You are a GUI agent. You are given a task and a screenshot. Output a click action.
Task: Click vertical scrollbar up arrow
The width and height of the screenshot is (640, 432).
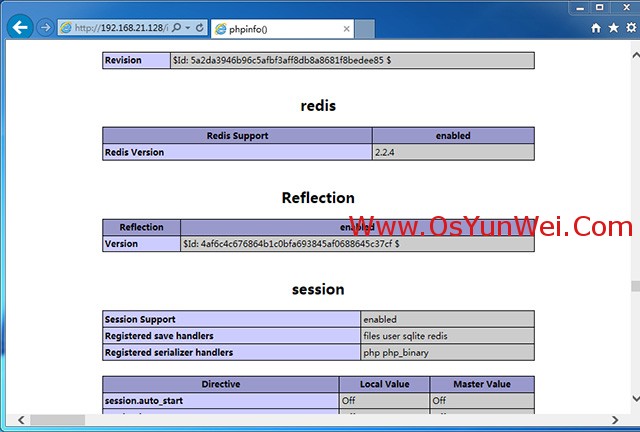tap(636, 55)
